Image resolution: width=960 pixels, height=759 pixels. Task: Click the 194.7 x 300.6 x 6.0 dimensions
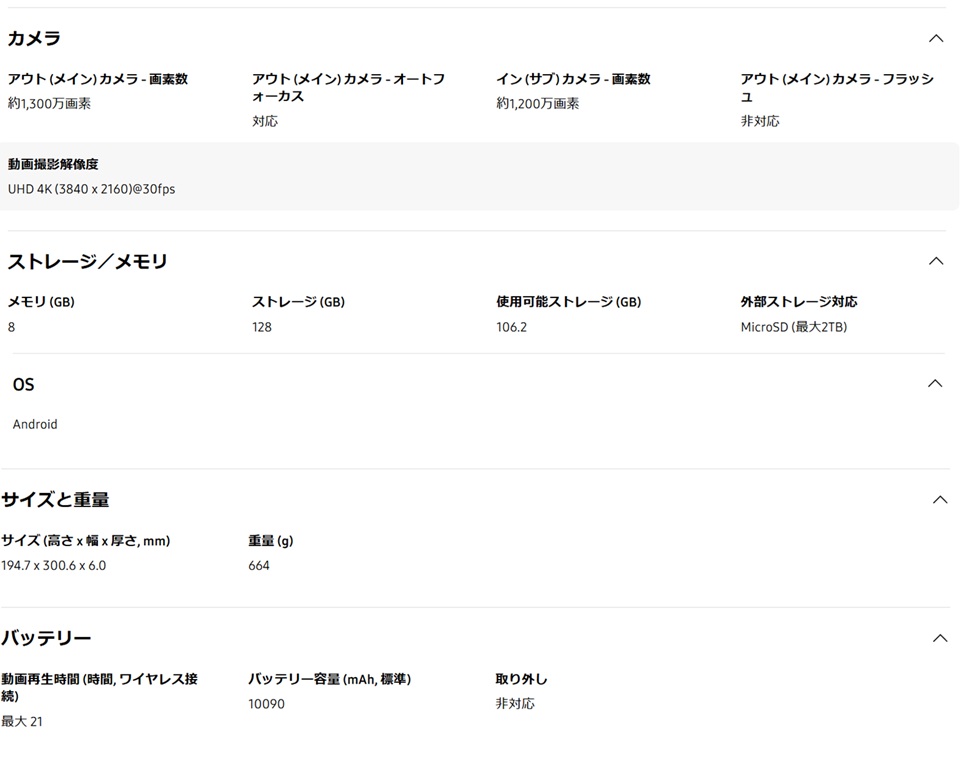(53, 566)
